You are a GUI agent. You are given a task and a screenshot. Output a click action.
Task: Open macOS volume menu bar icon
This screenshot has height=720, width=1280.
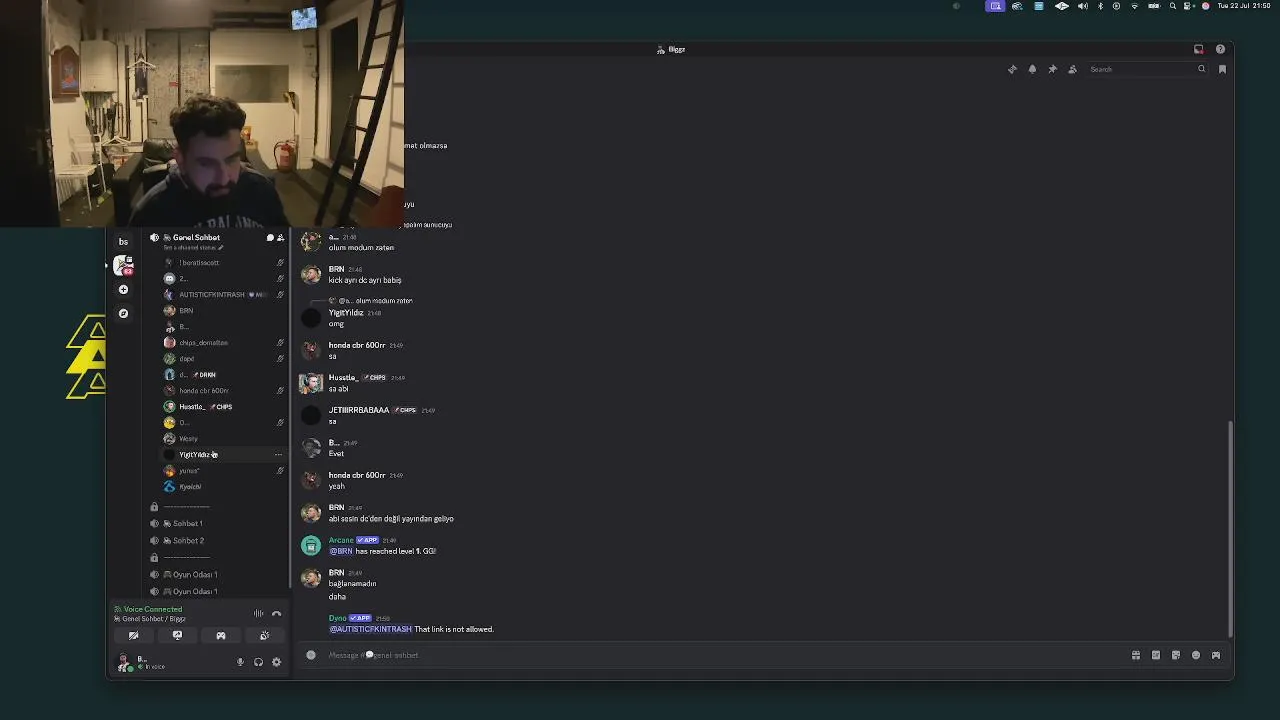1082,6
